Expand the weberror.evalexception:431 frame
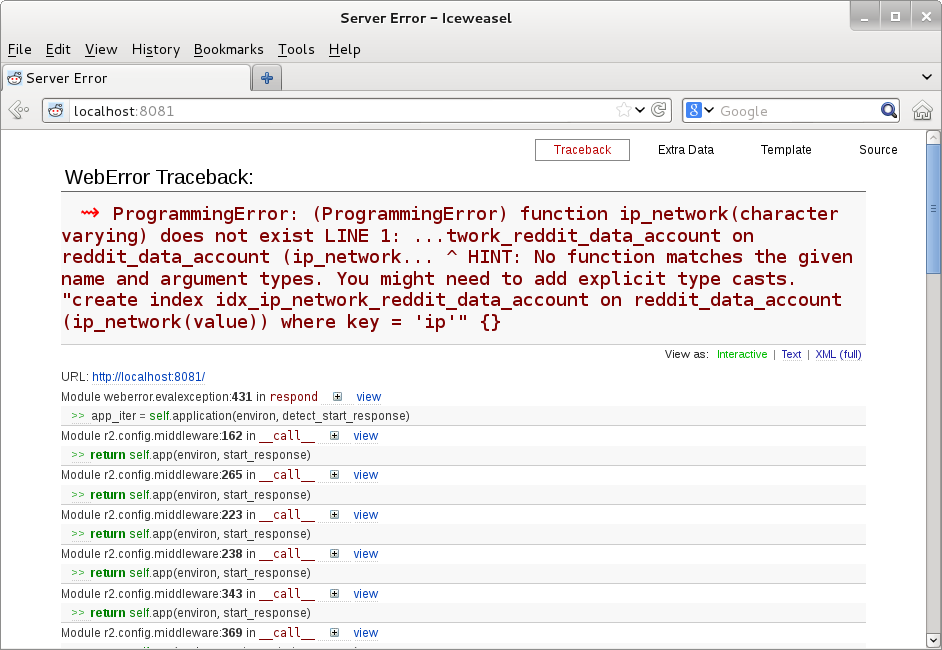This screenshot has width=942, height=650. click(337, 397)
